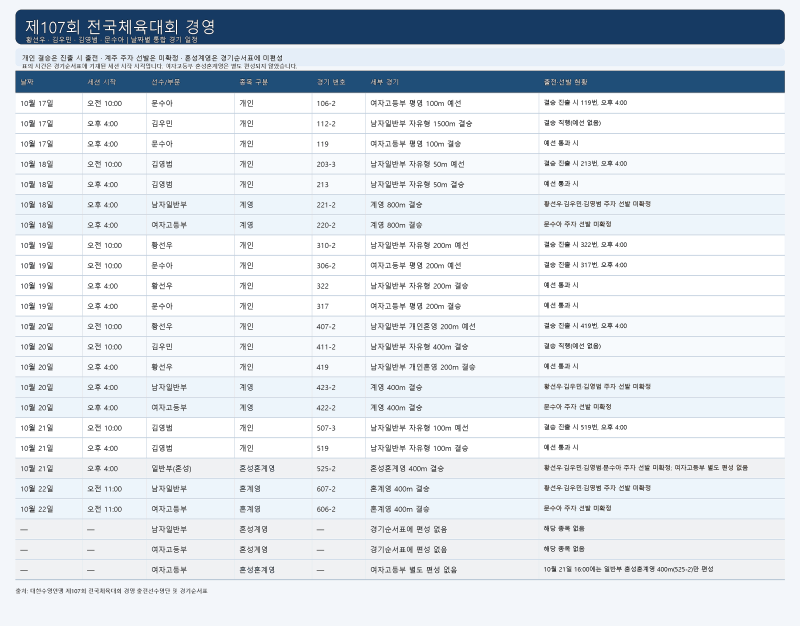Click event '남자일반부 자유형 200m 결승'
The image size is (800, 626).
[x=419, y=286]
